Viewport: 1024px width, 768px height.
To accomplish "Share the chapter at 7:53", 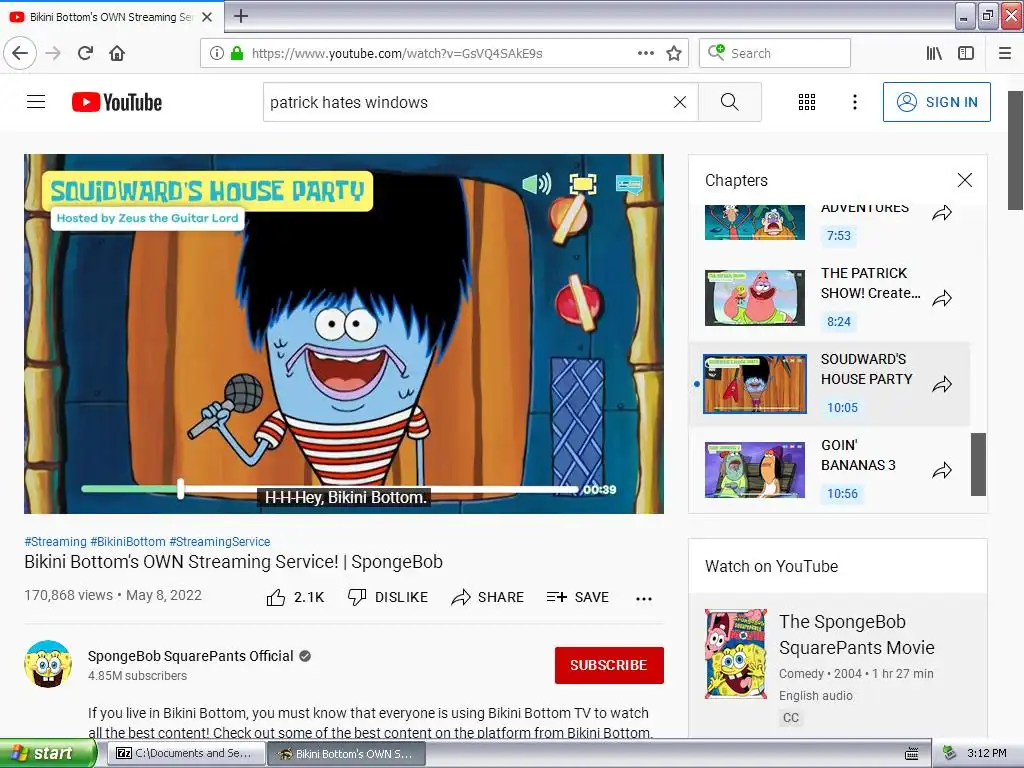I will (942, 213).
